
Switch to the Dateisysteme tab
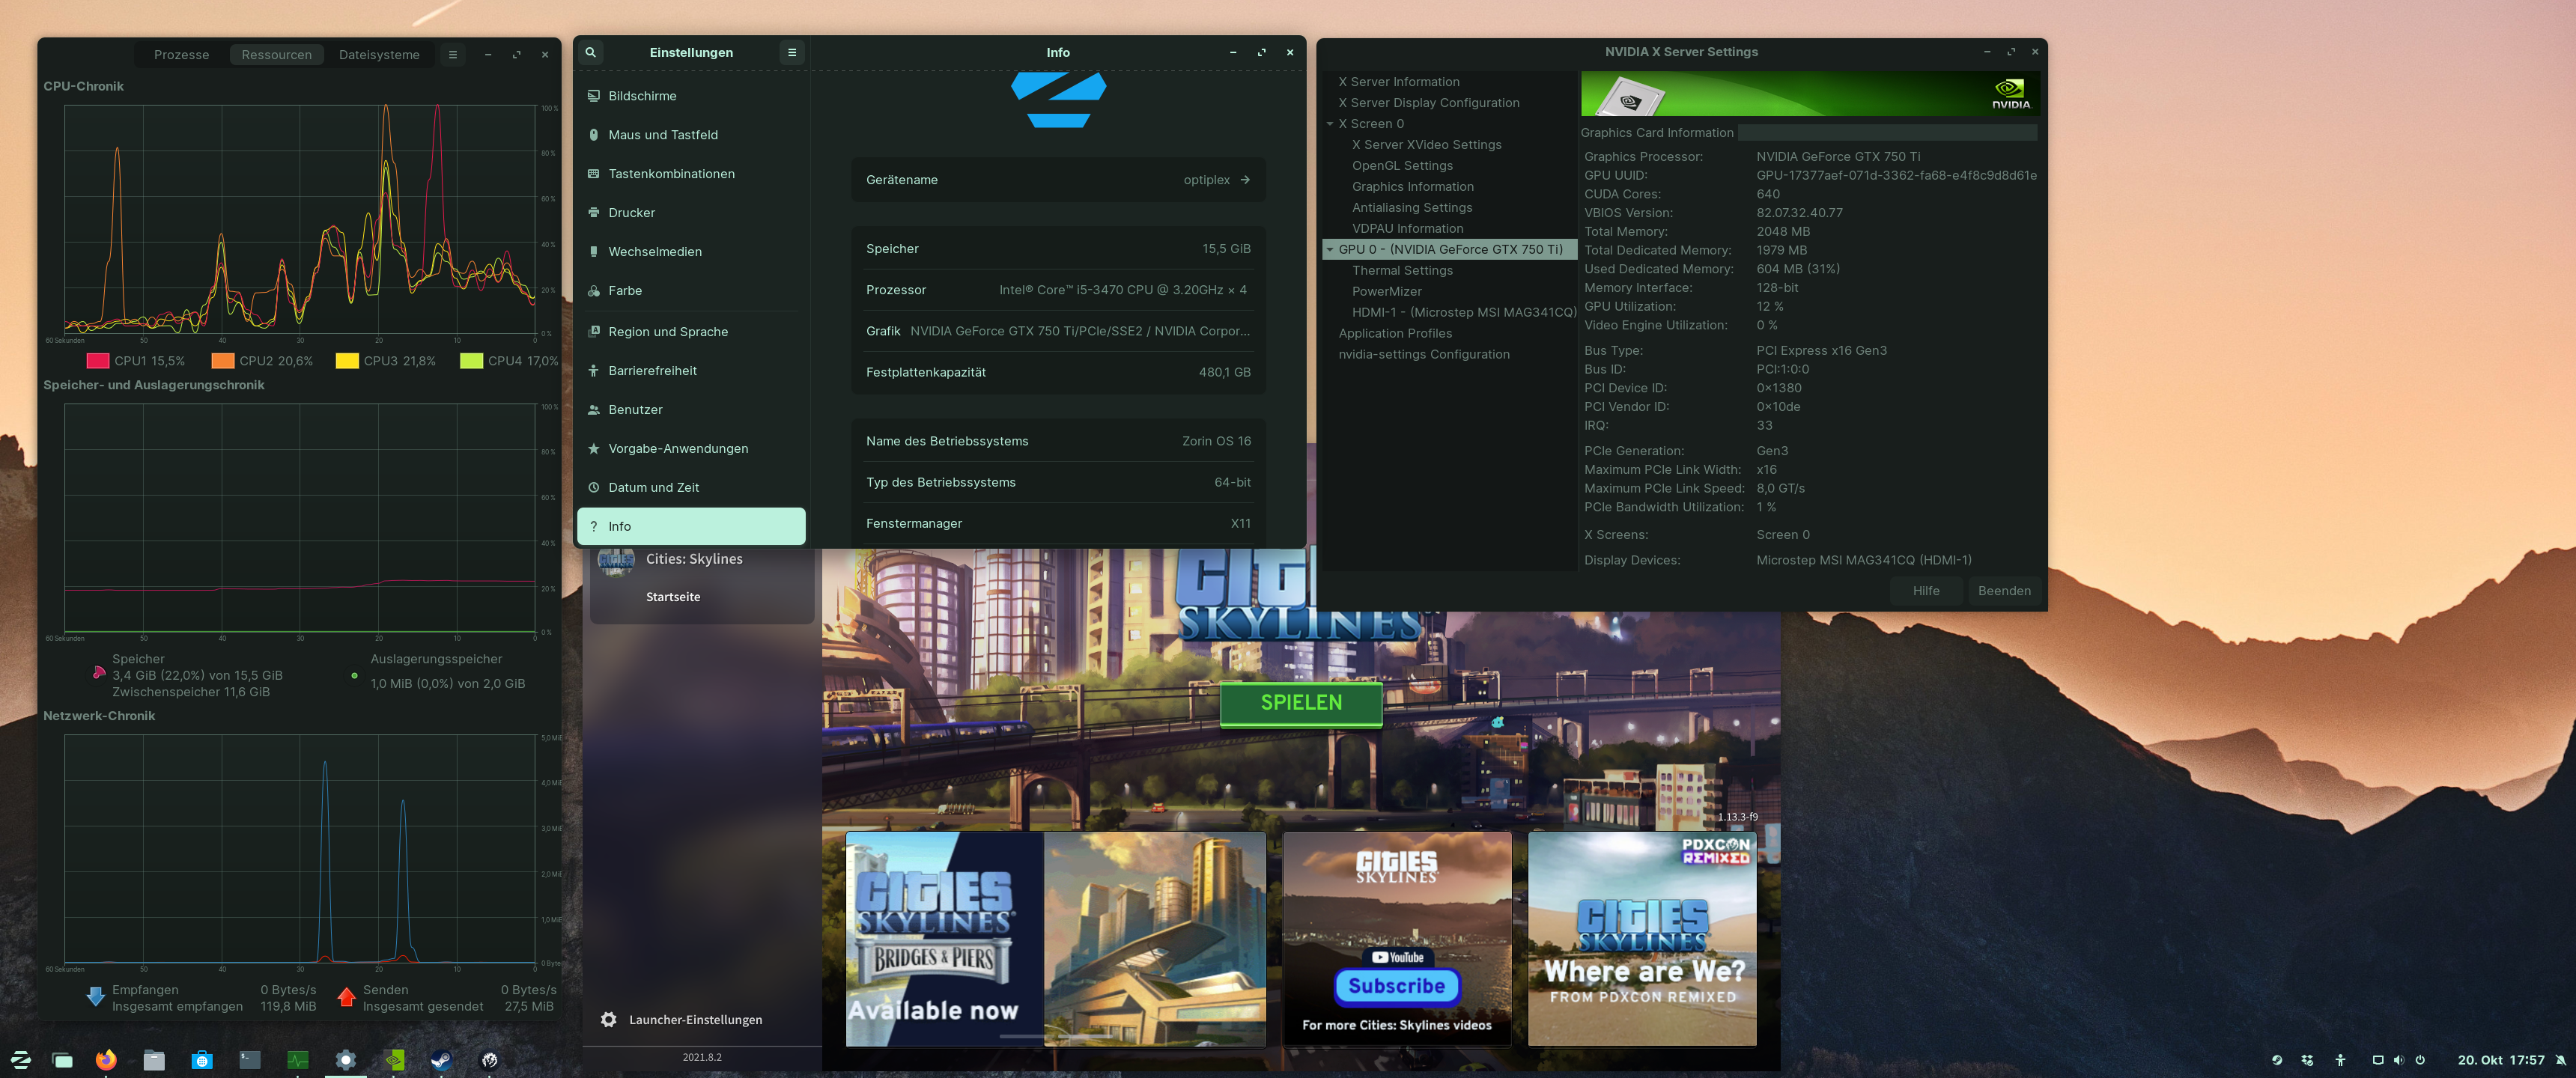pyautogui.click(x=379, y=55)
